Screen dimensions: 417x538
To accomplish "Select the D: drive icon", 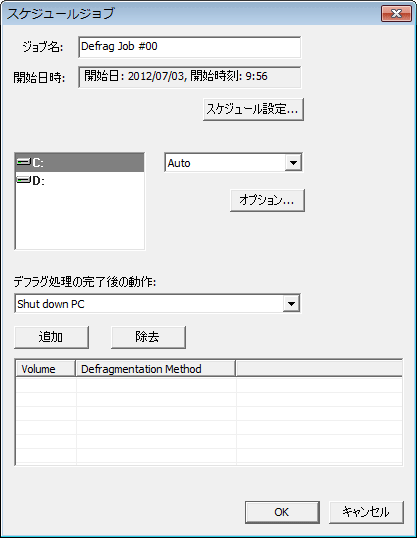I will [x=24, y=180].
